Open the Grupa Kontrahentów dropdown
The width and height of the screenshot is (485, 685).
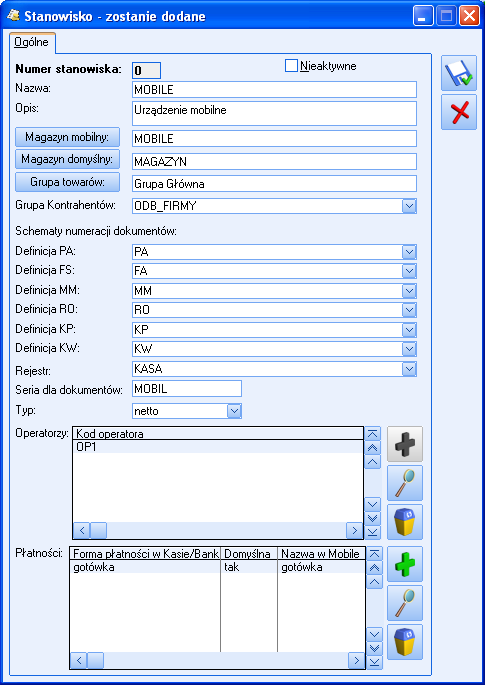[409, 206]
